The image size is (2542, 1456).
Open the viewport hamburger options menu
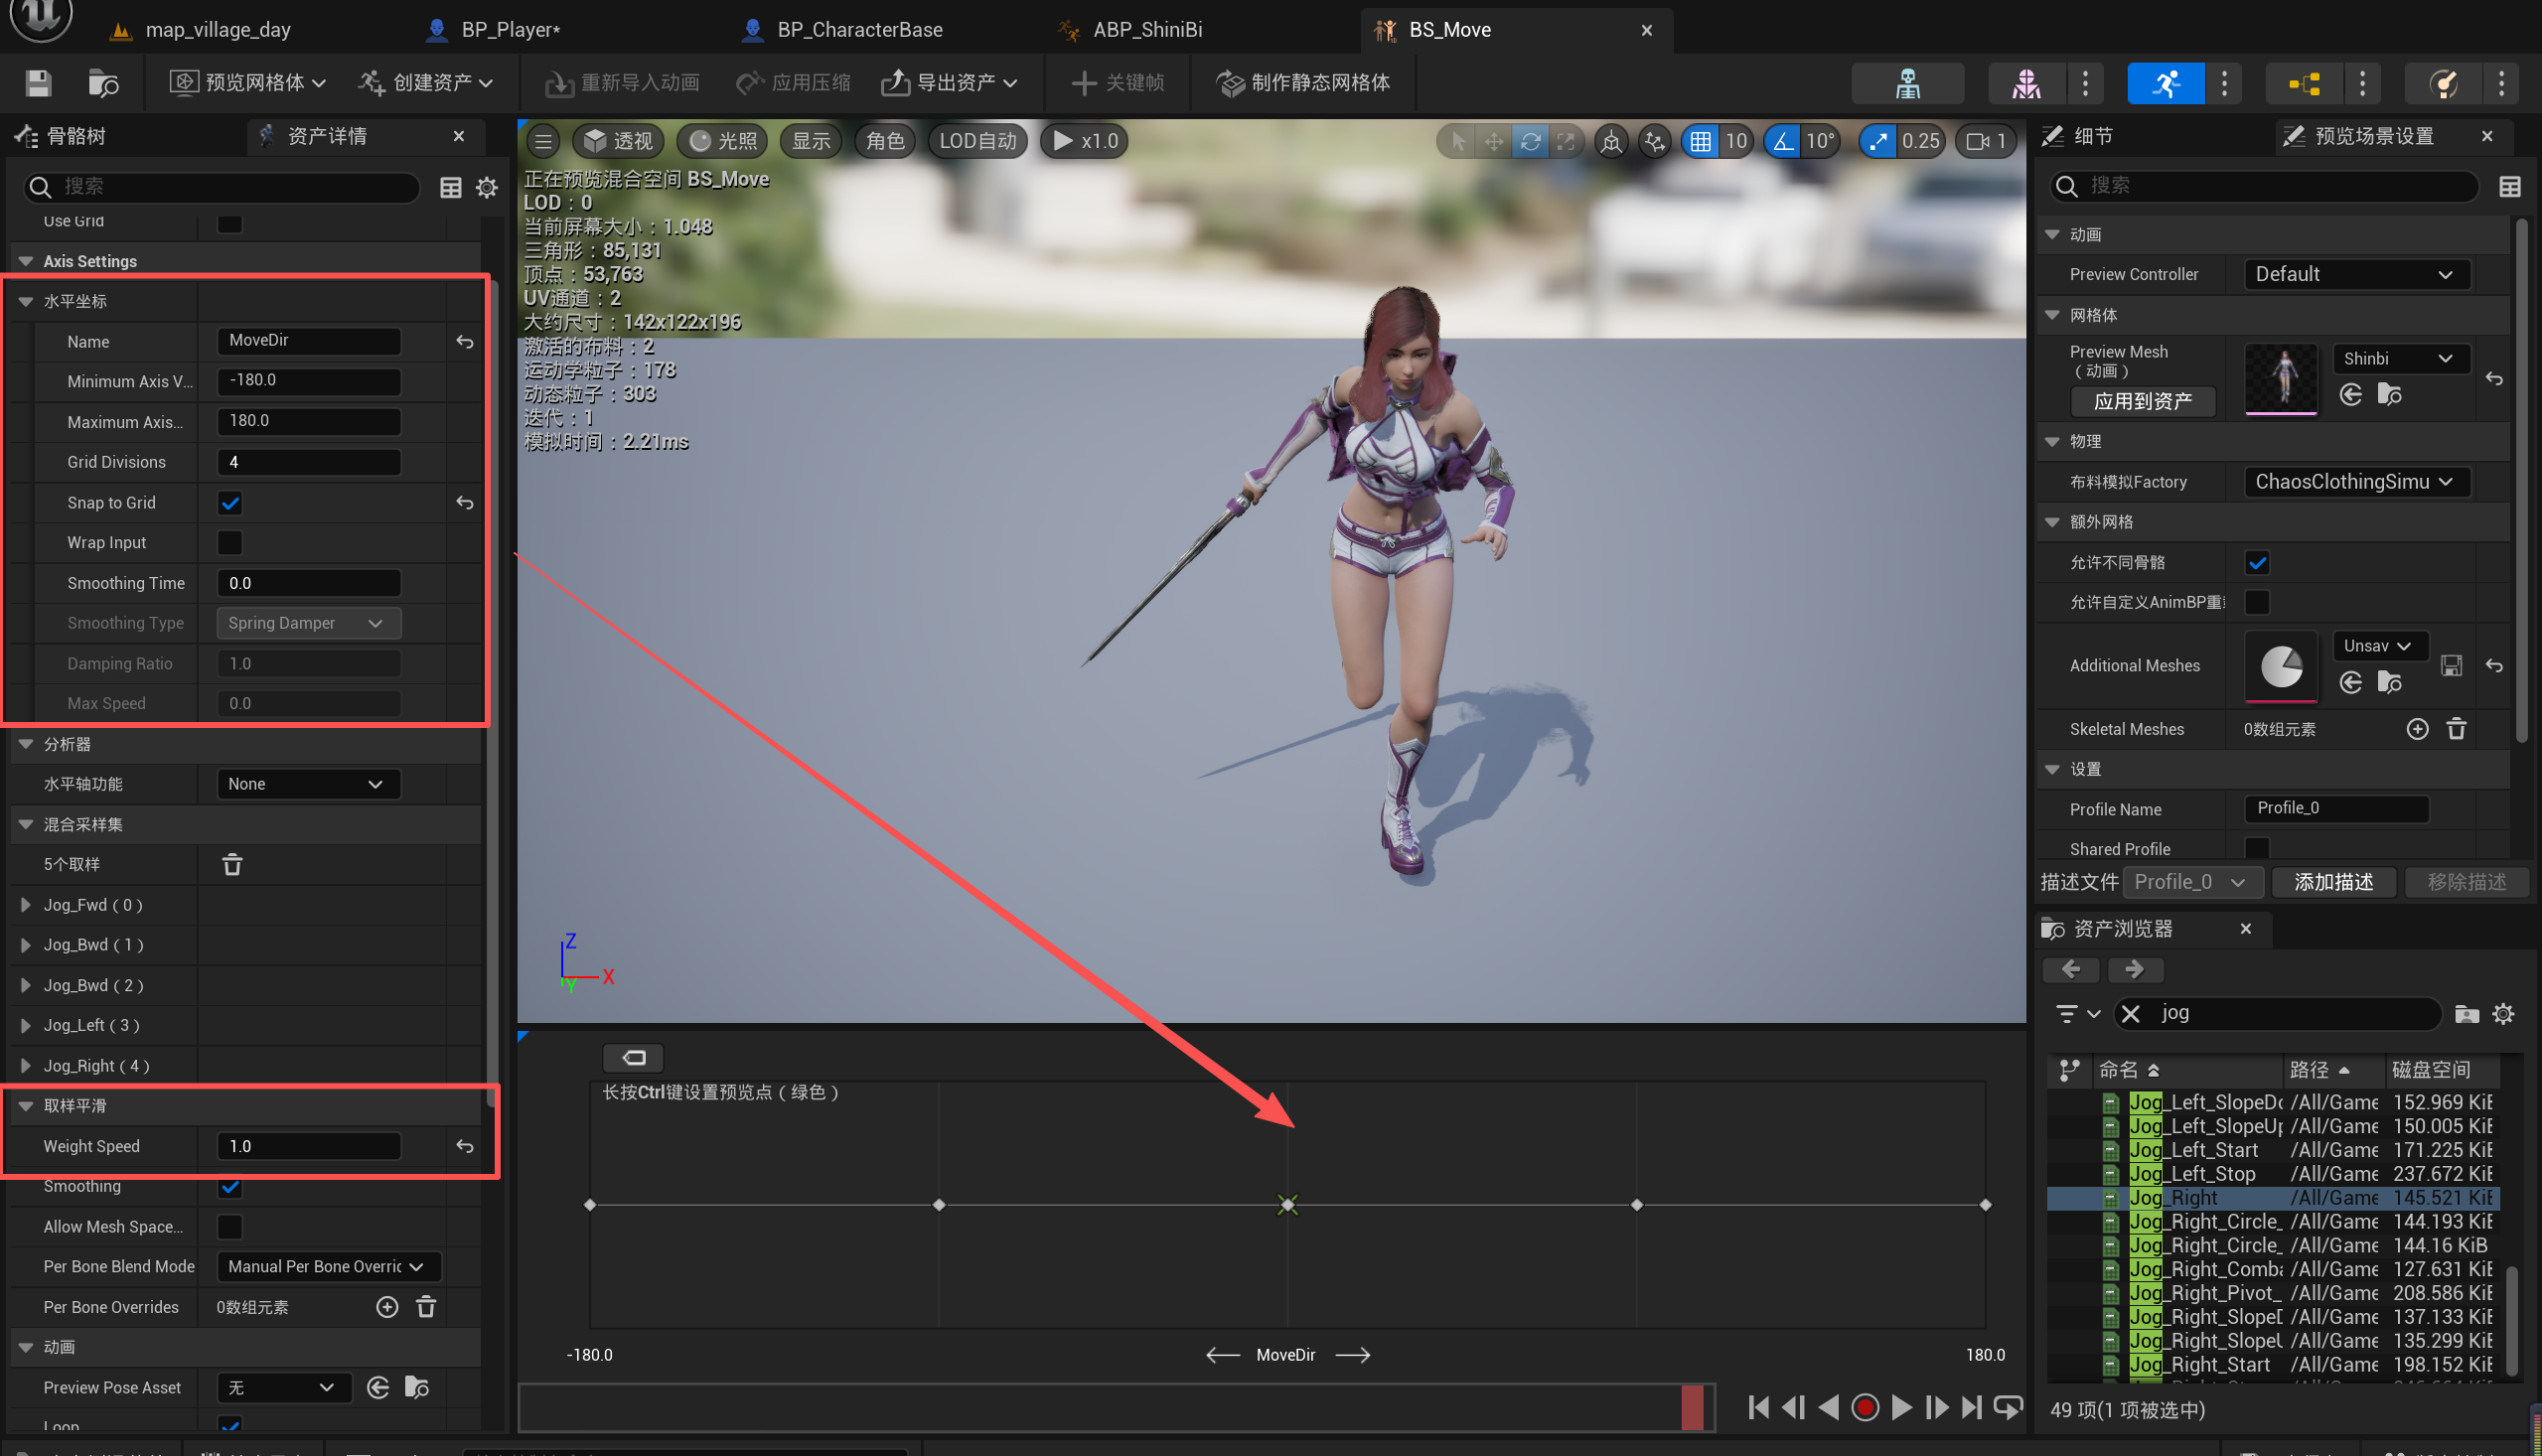pyautogui.click(x=543, y=141)
